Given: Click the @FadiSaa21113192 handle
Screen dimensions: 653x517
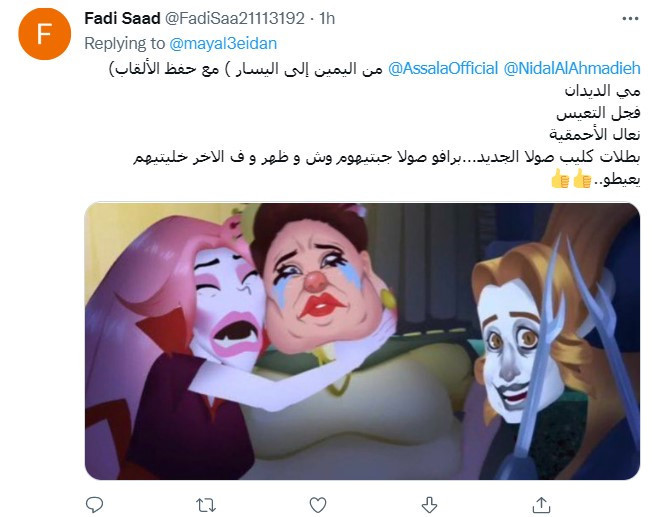Looking at the screenshot, I should click(235, 18).
